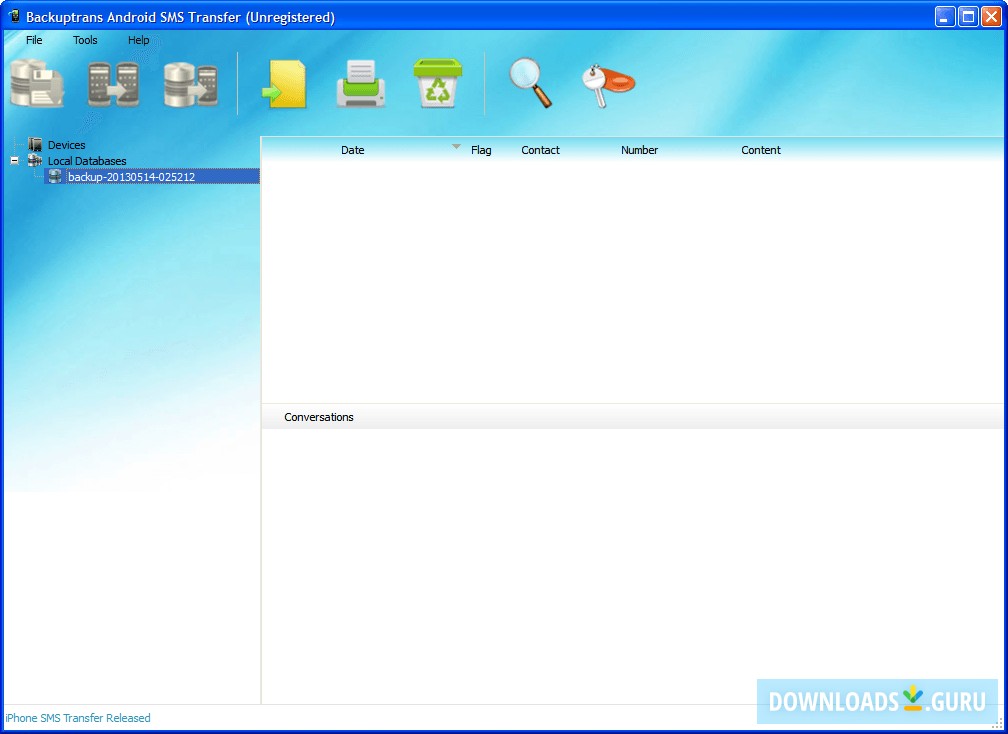Toggle sort order on the Date column

tap(352, 149)
